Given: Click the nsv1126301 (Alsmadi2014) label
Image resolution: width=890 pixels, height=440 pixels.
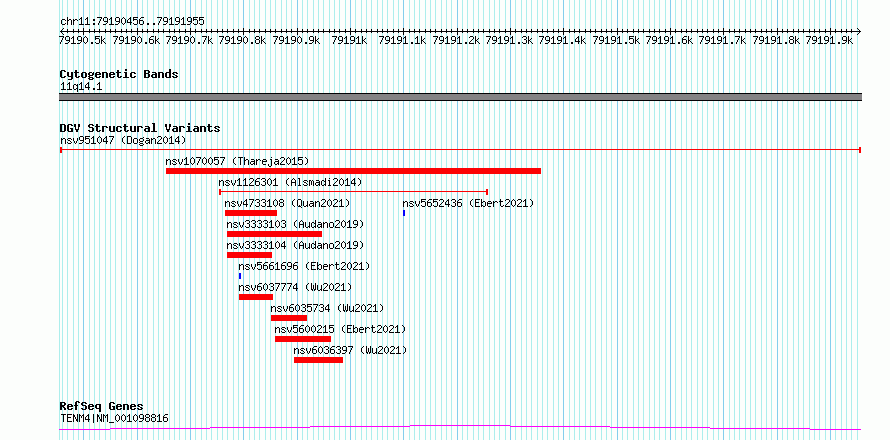Looking at the screenshot, I should pyautogui.click(x=290, y=182).
